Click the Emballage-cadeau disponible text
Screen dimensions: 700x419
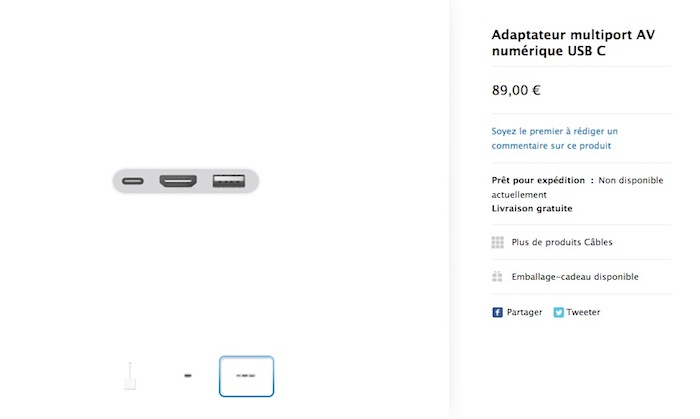[x=574, y=277]
